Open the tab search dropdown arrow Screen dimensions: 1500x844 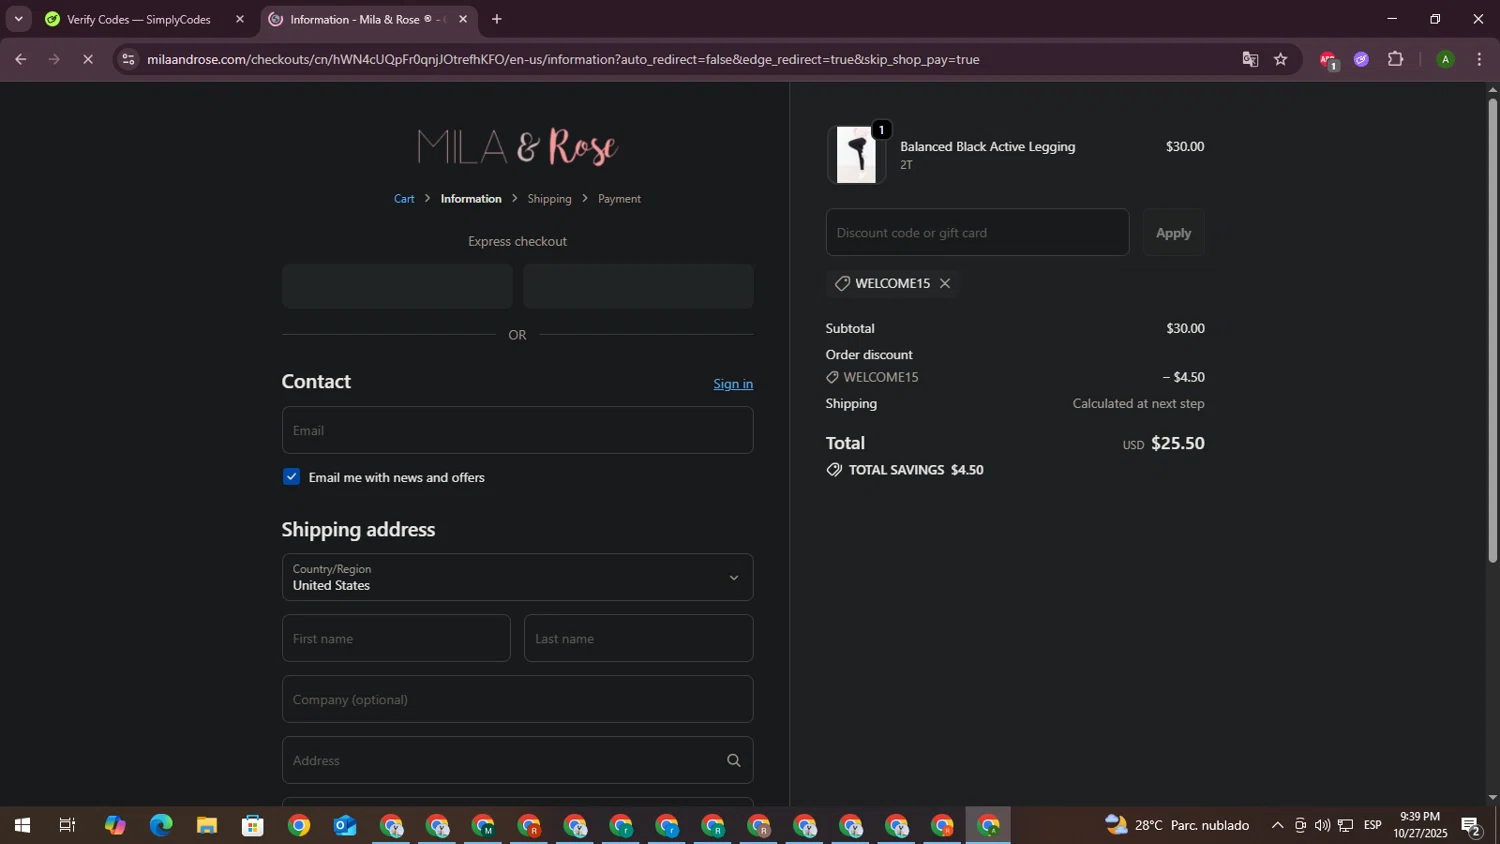click(18, 19)
